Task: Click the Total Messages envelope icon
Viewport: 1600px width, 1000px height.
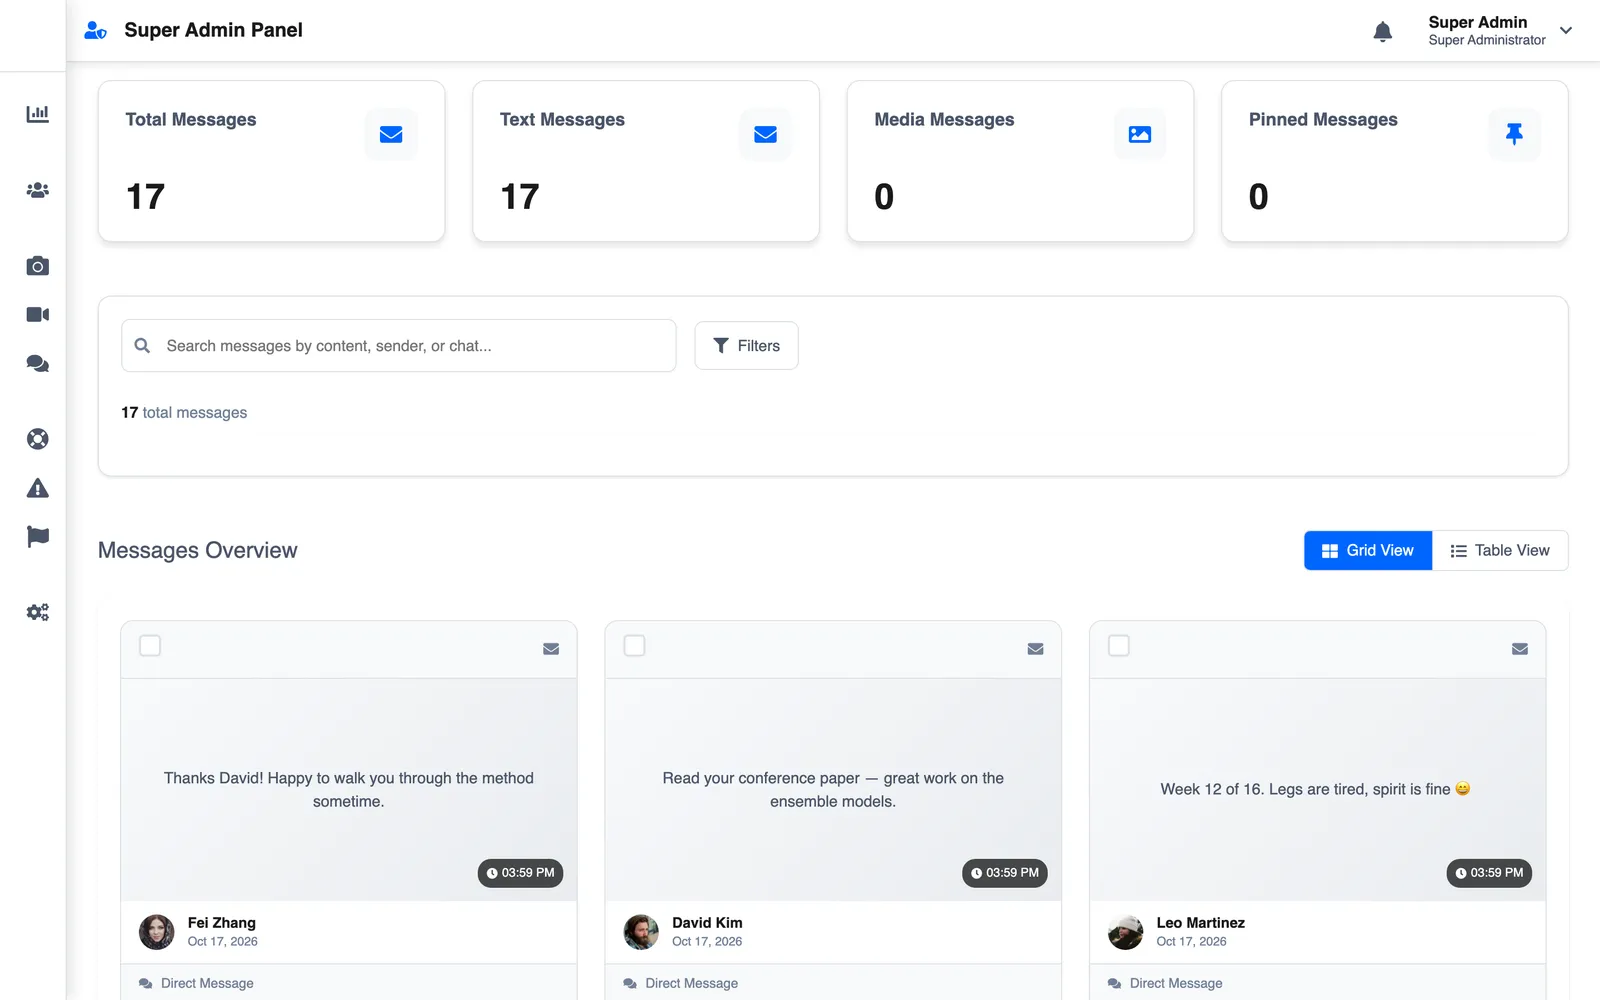Action: pos(391,134)
